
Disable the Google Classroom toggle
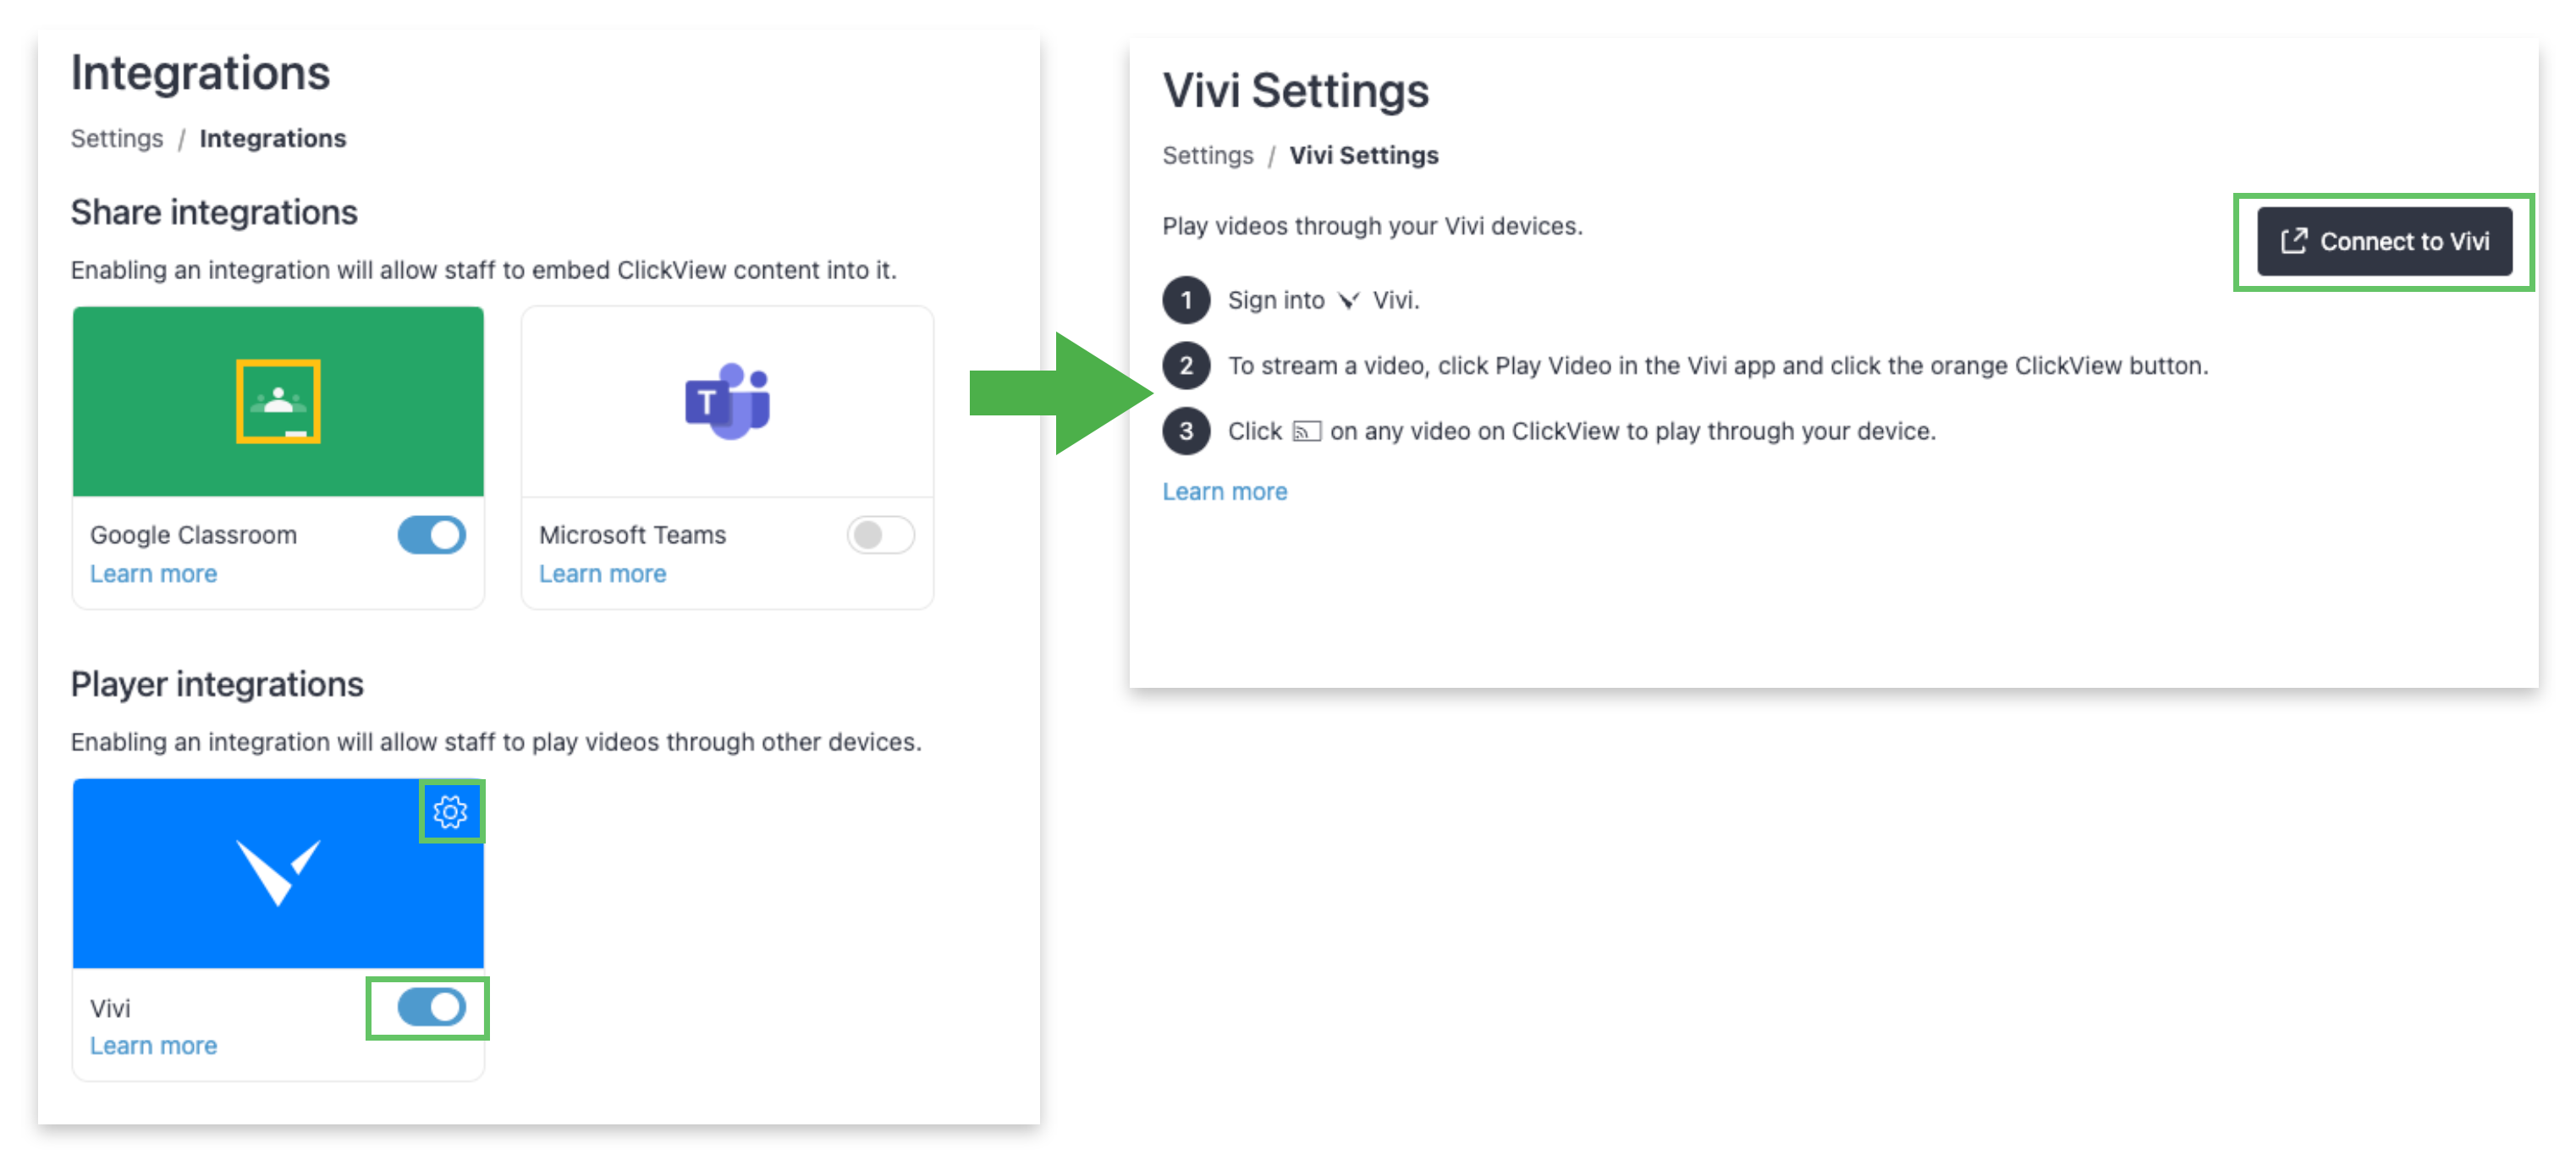[x=431, y=535]
